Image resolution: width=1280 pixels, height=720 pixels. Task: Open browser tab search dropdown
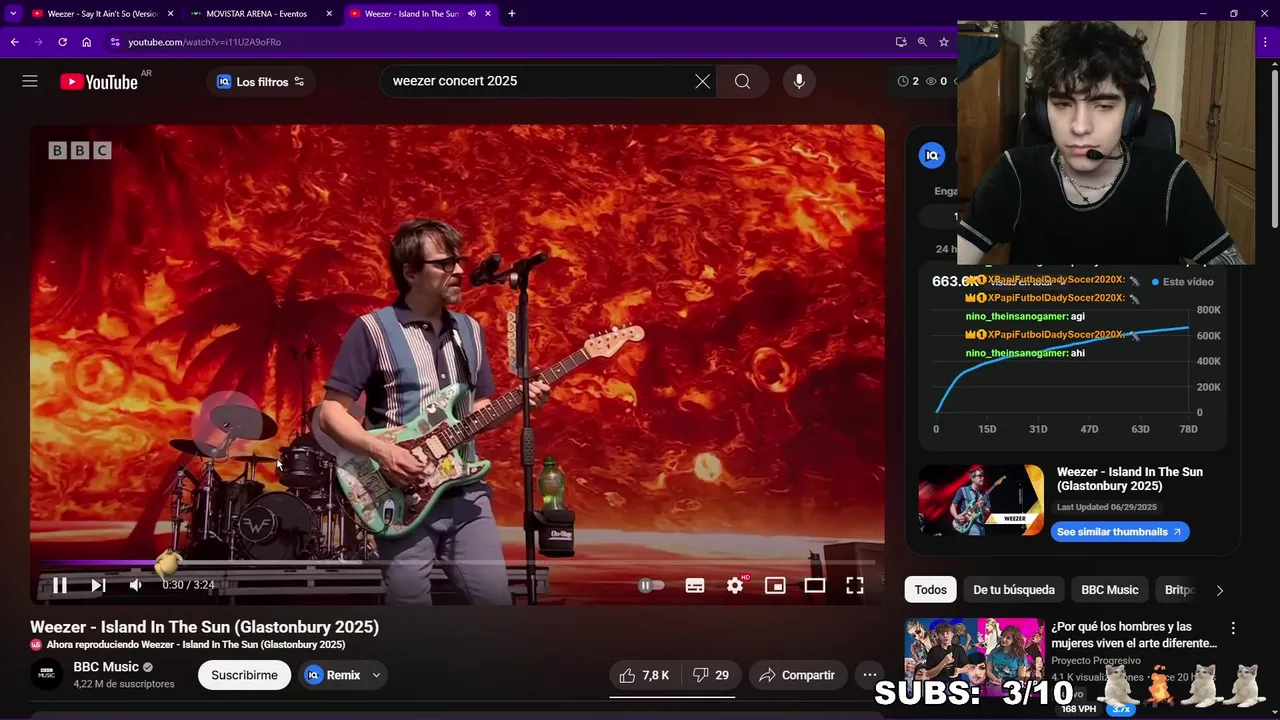13,14
